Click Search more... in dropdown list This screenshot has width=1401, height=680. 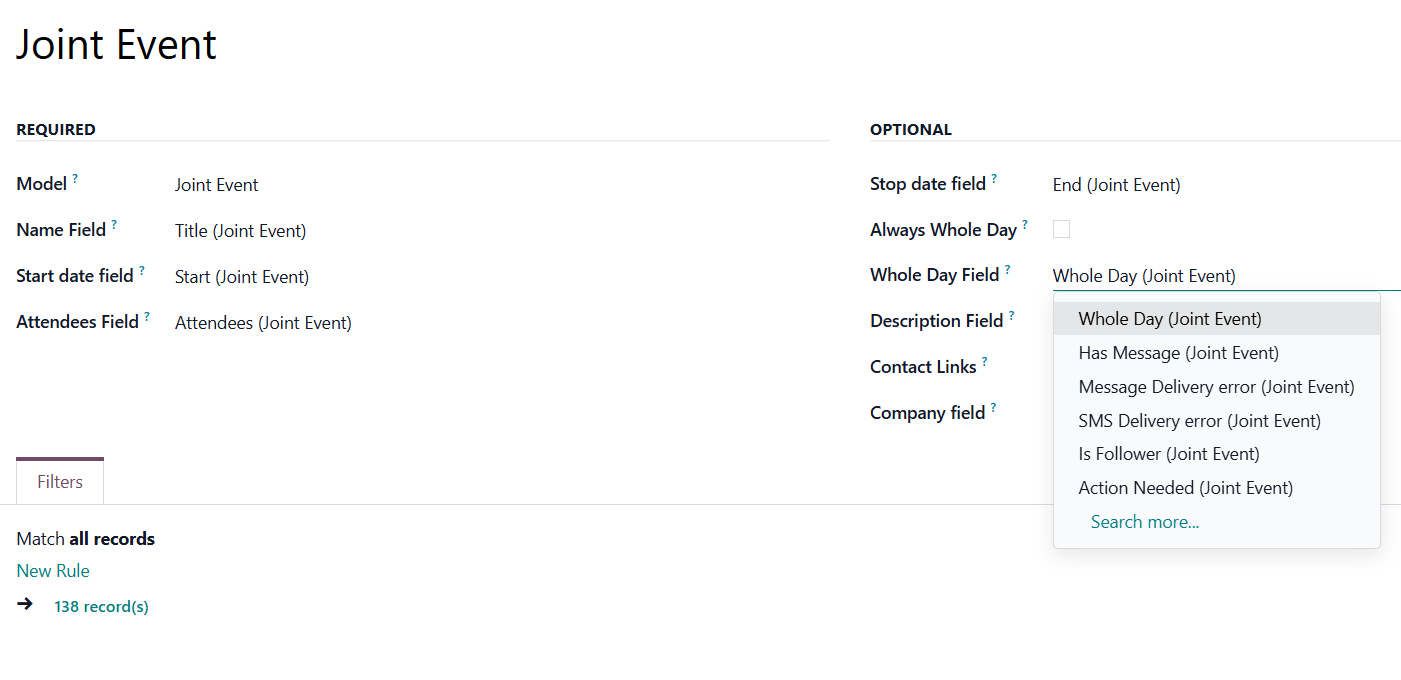1144,522
